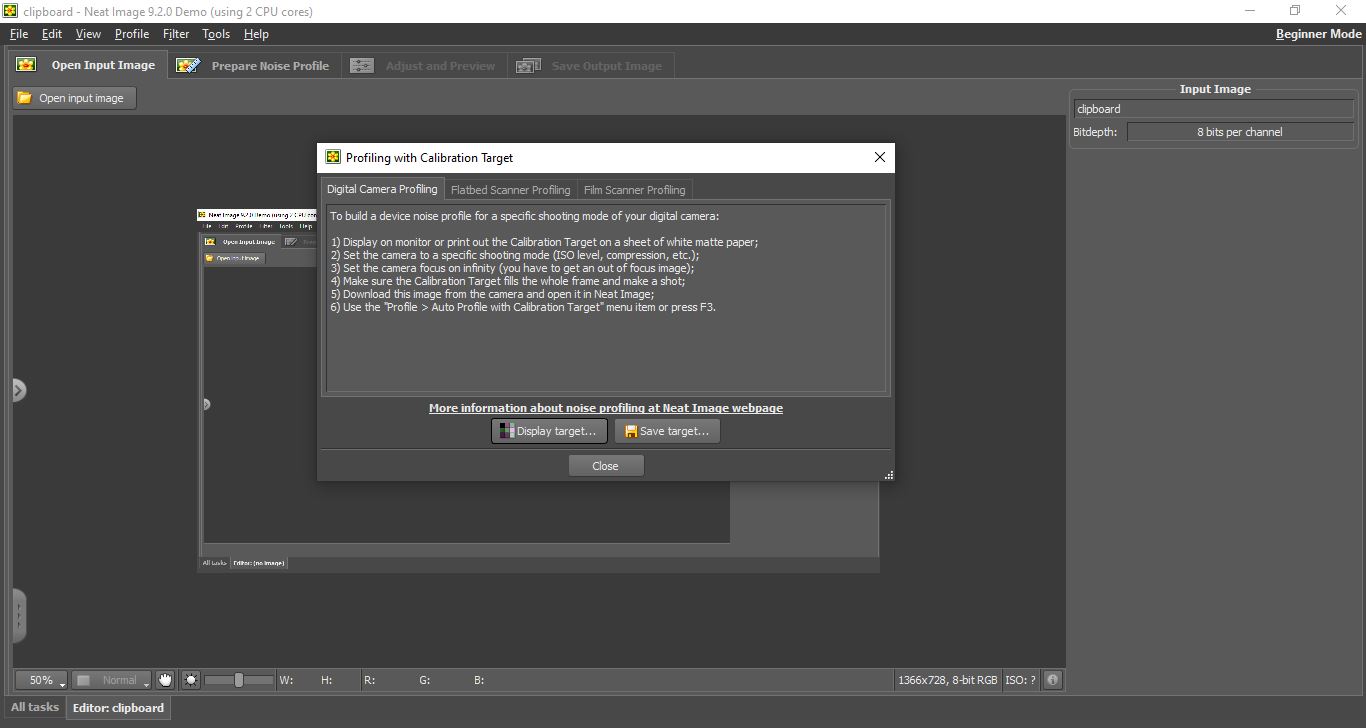
Task: Click the Open input image button
Action: pos(75,98)
